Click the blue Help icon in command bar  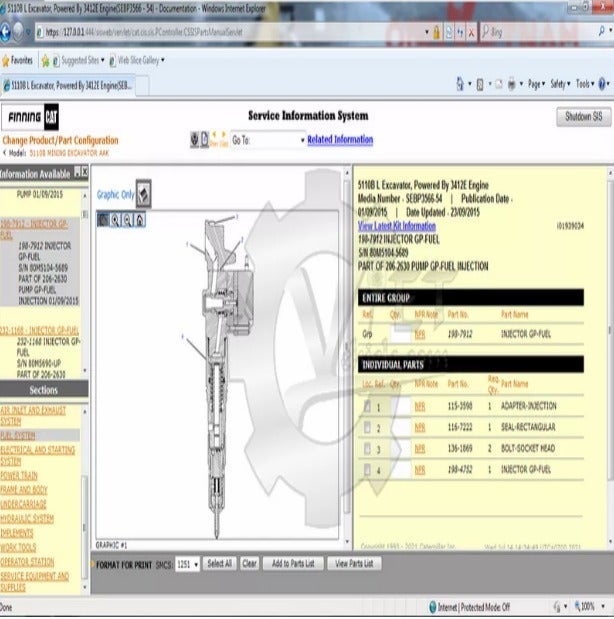point(602,84)
